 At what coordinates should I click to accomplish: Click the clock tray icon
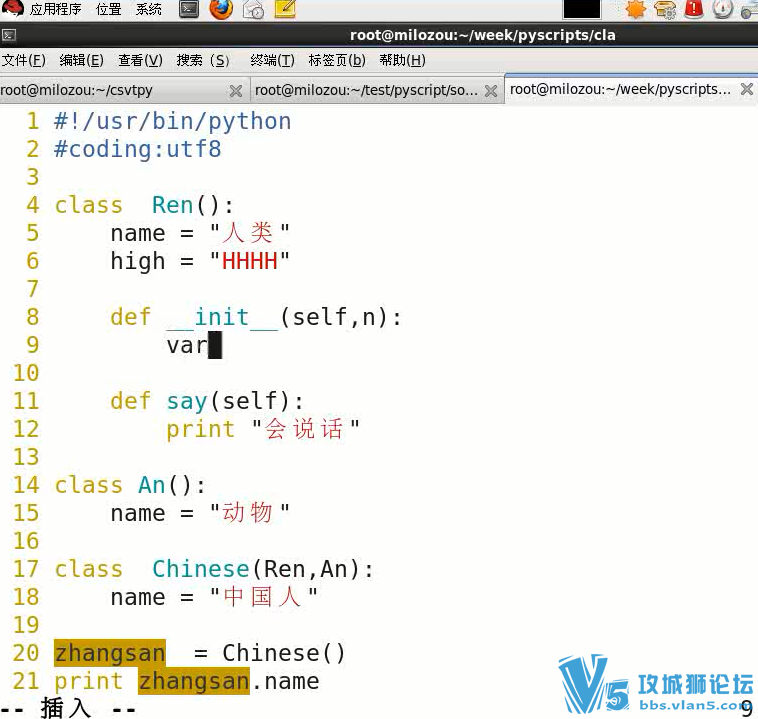(723, 9)
